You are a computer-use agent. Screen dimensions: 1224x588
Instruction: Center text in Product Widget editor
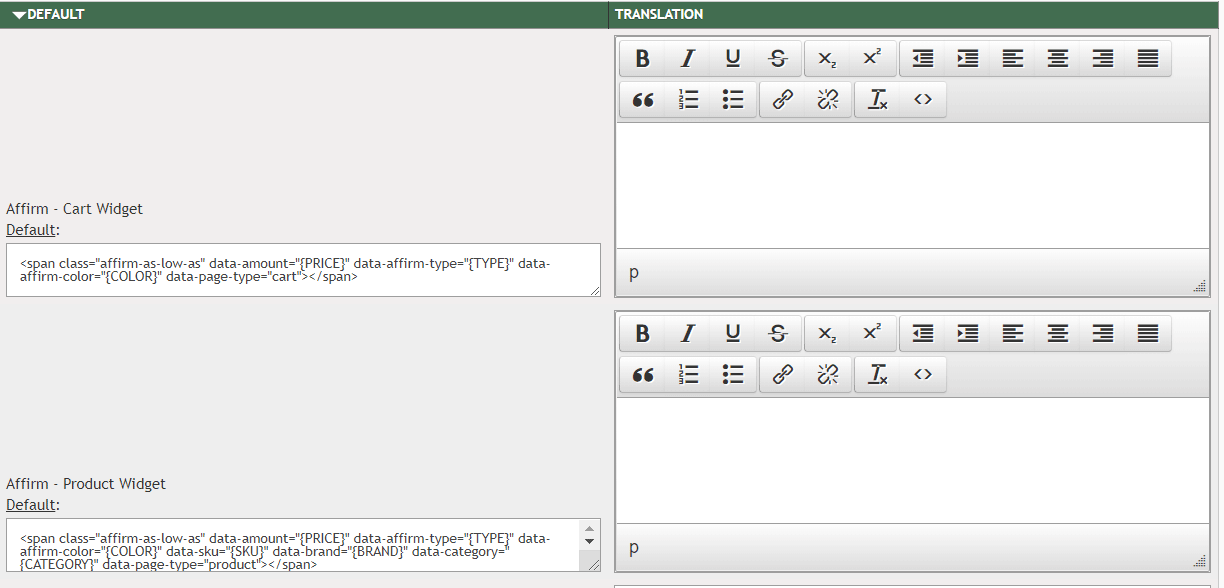pos(1058,334)
